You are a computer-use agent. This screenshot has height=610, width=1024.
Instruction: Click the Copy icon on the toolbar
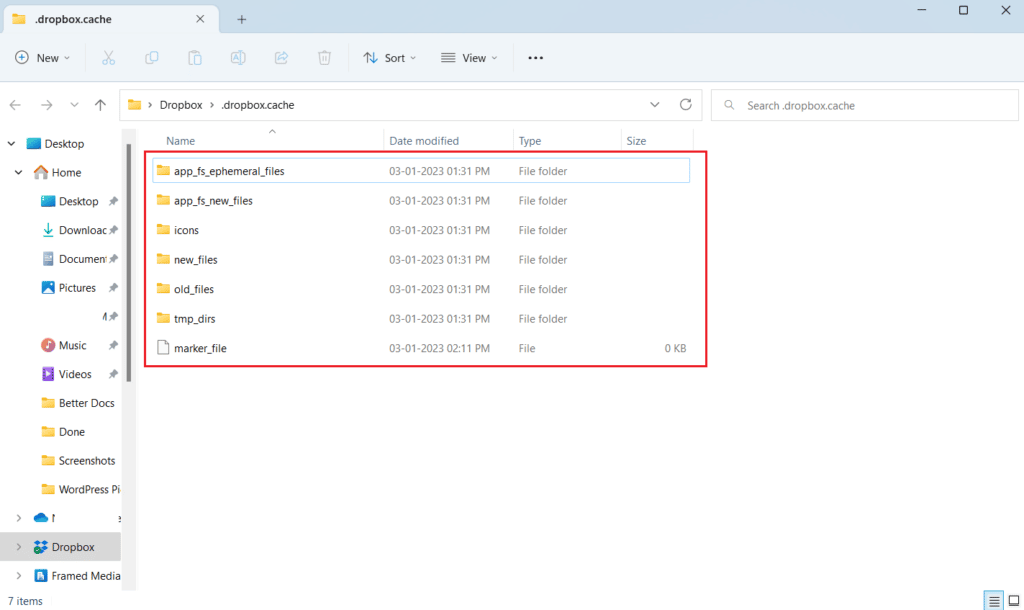tap(151, 57)
